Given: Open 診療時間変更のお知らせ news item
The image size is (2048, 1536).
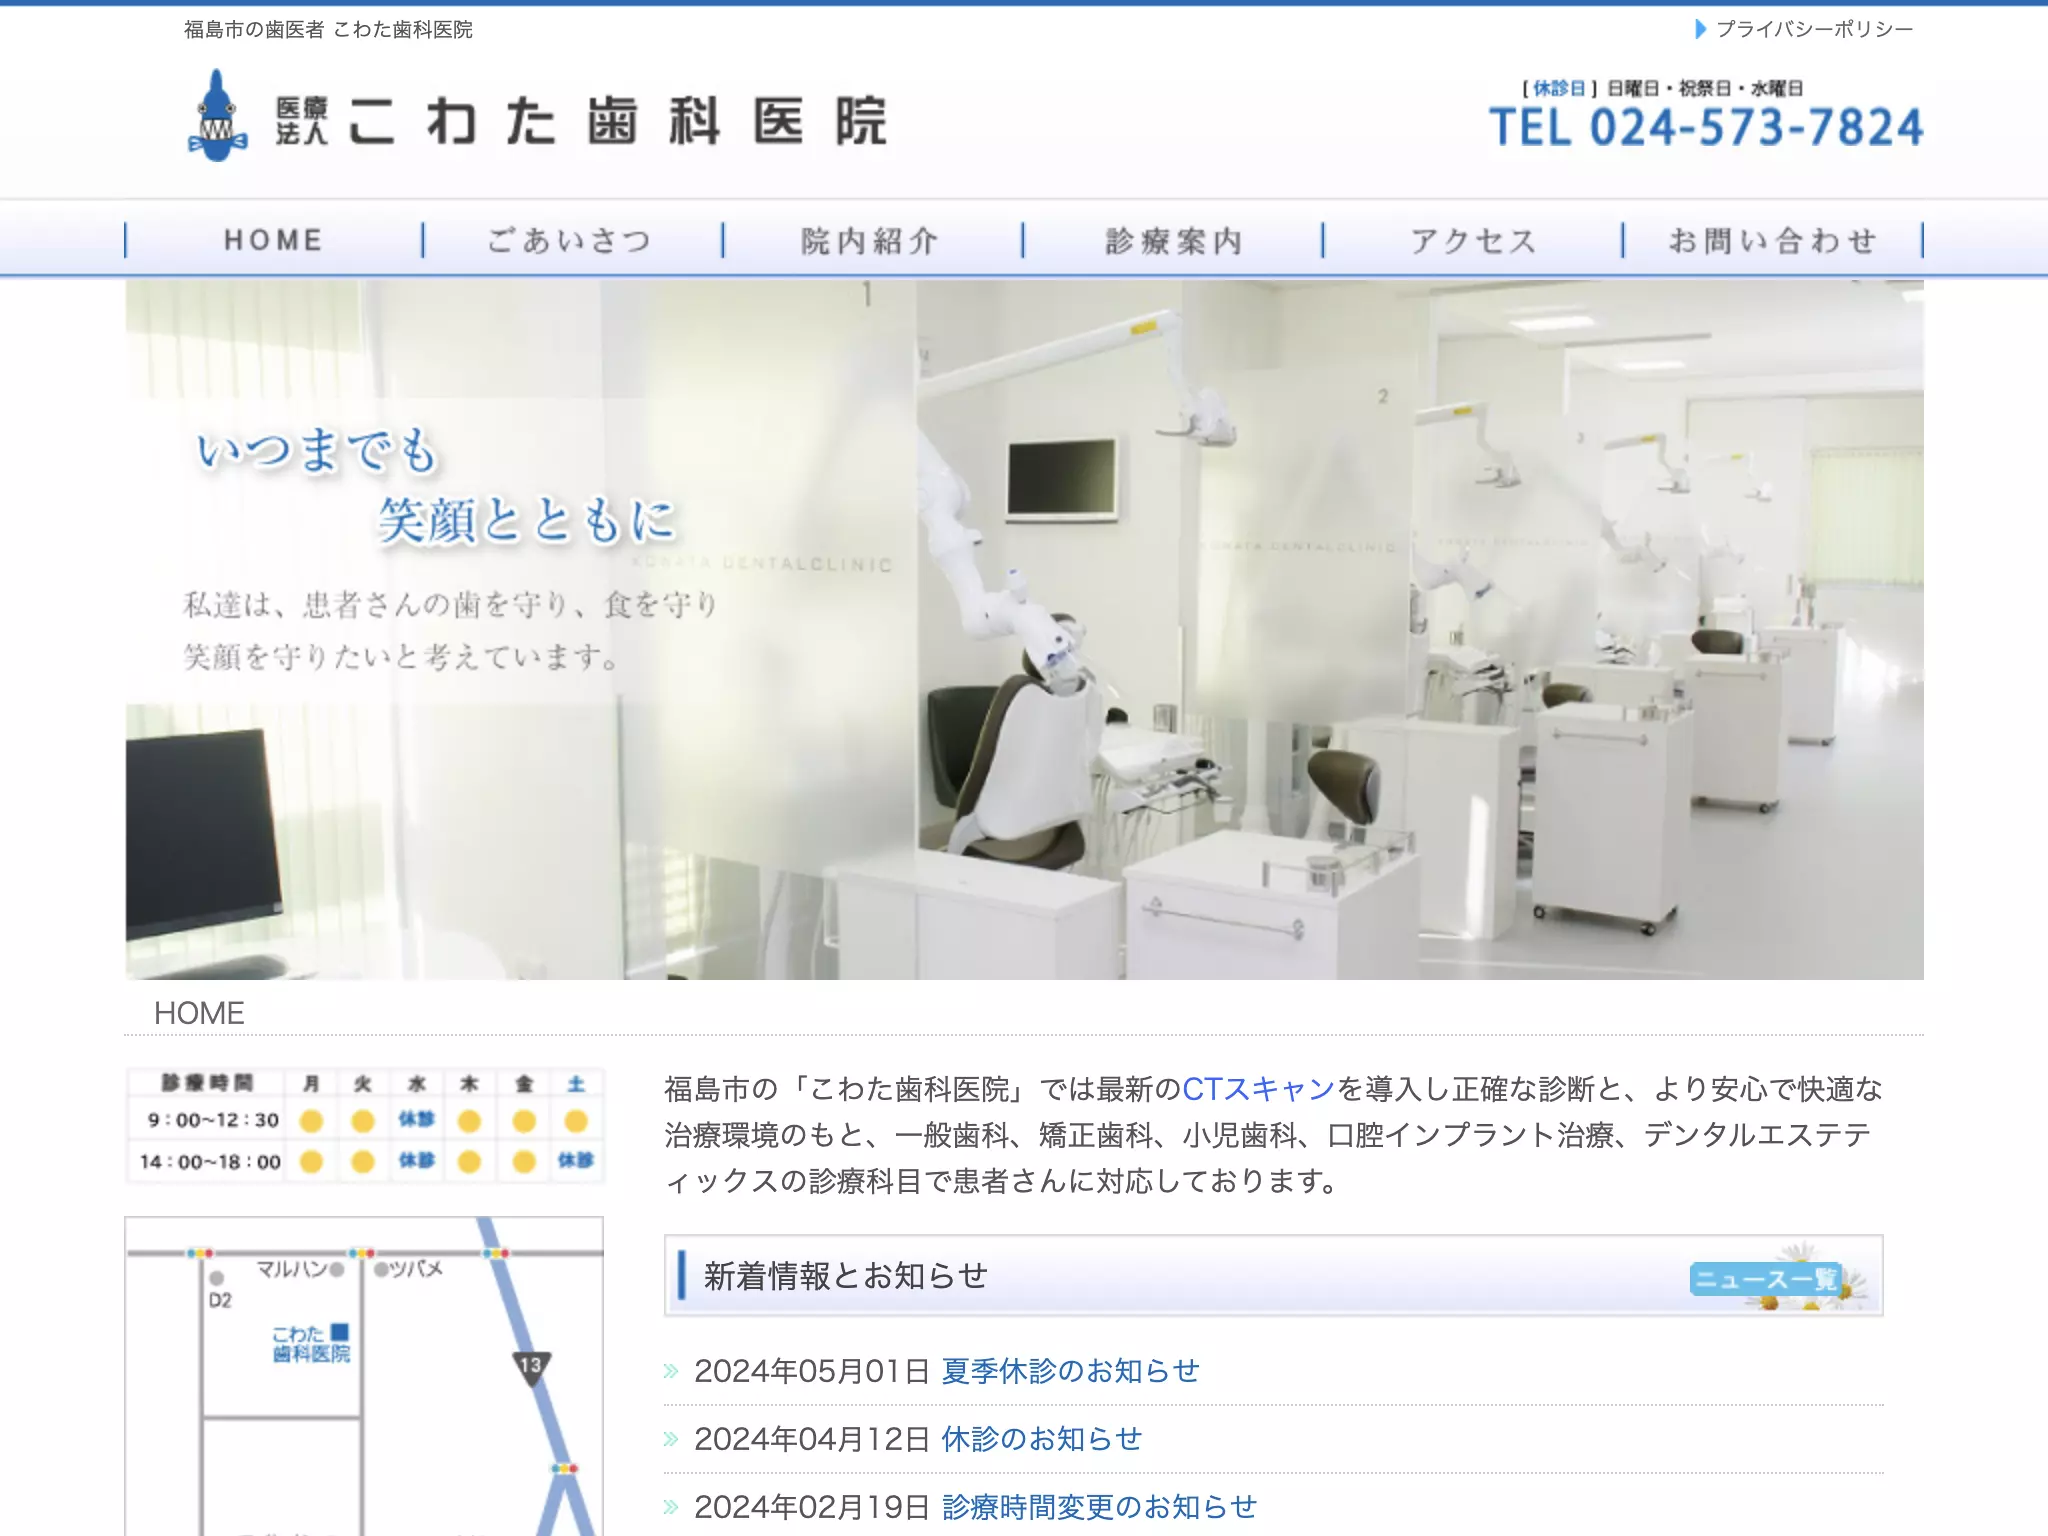Looking at the screenshot, I should point(1099,1506).
